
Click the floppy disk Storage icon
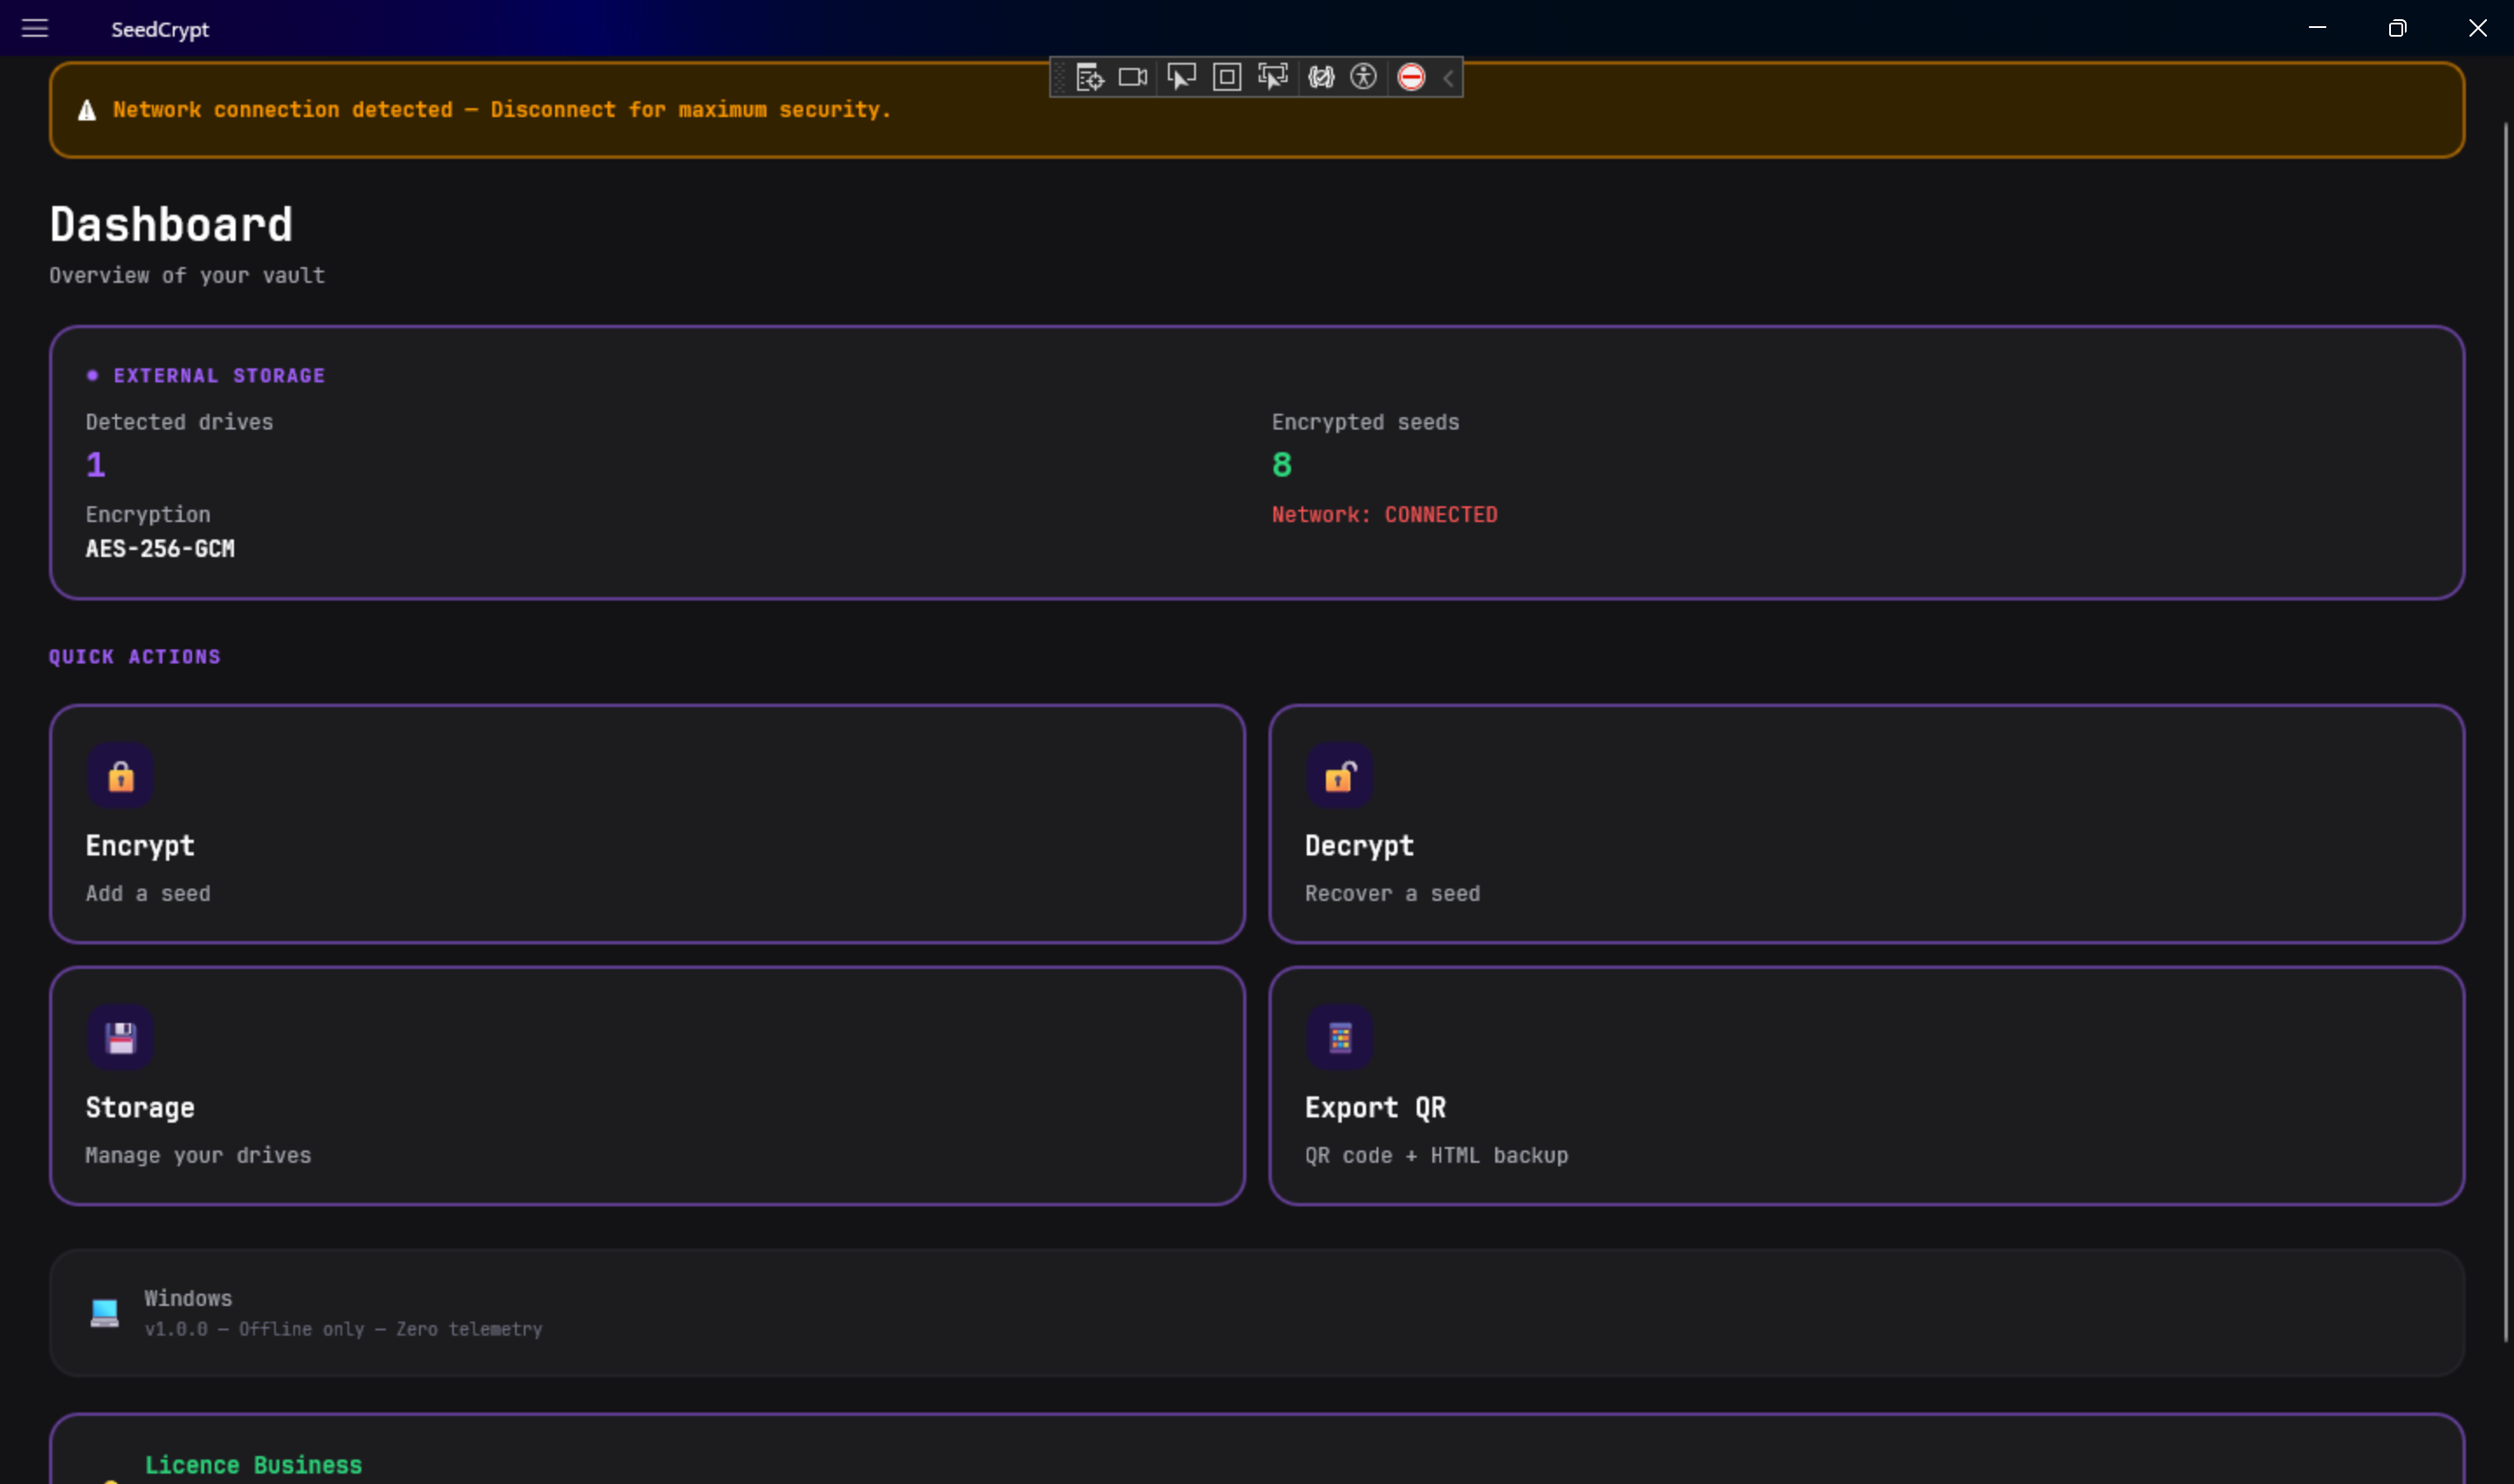coord(120,1037)
